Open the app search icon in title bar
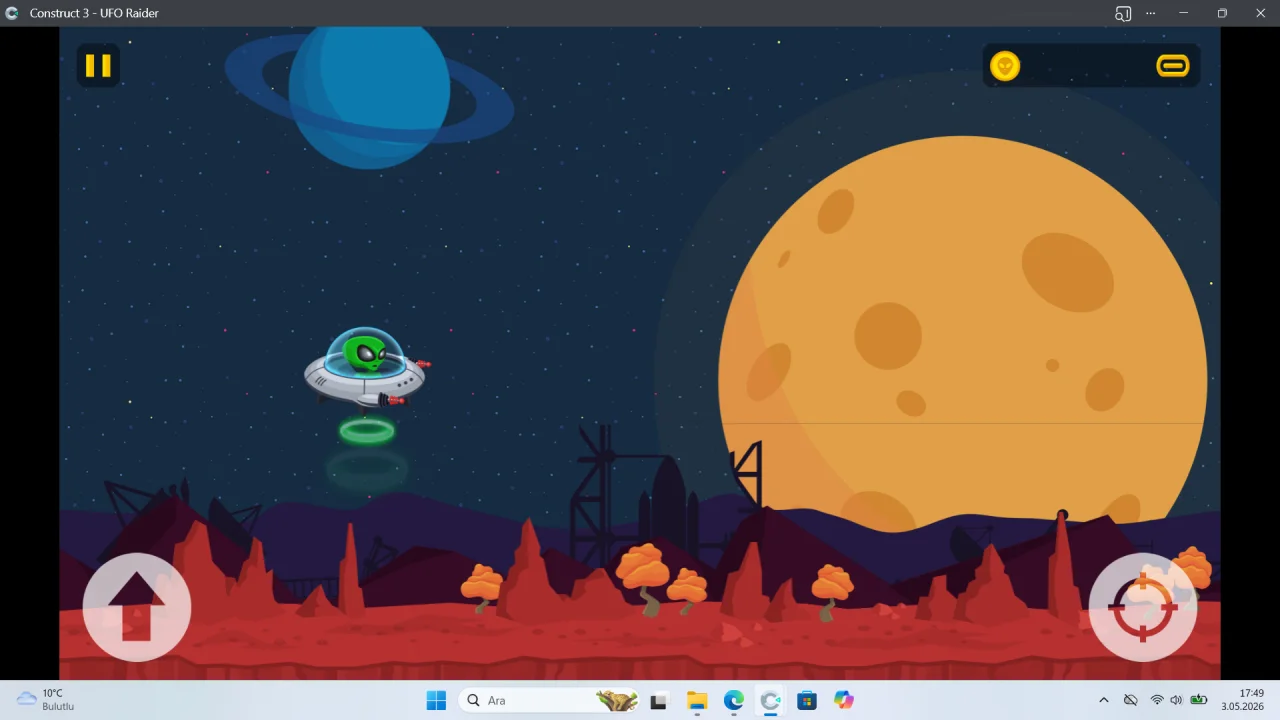 [1123, 13]
